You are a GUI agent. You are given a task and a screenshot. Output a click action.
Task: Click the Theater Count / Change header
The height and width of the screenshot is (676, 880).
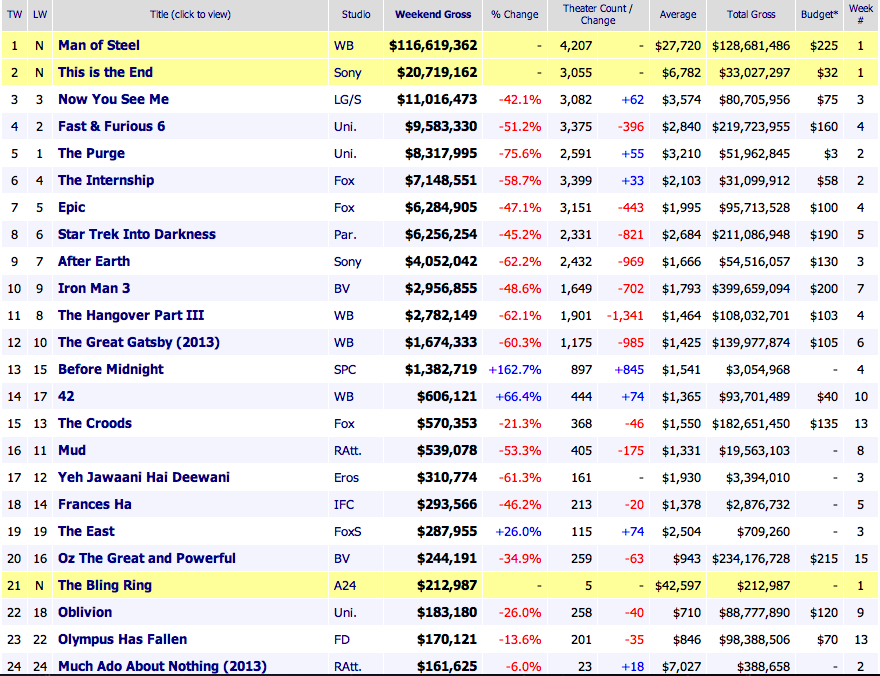tap(598, 15)
